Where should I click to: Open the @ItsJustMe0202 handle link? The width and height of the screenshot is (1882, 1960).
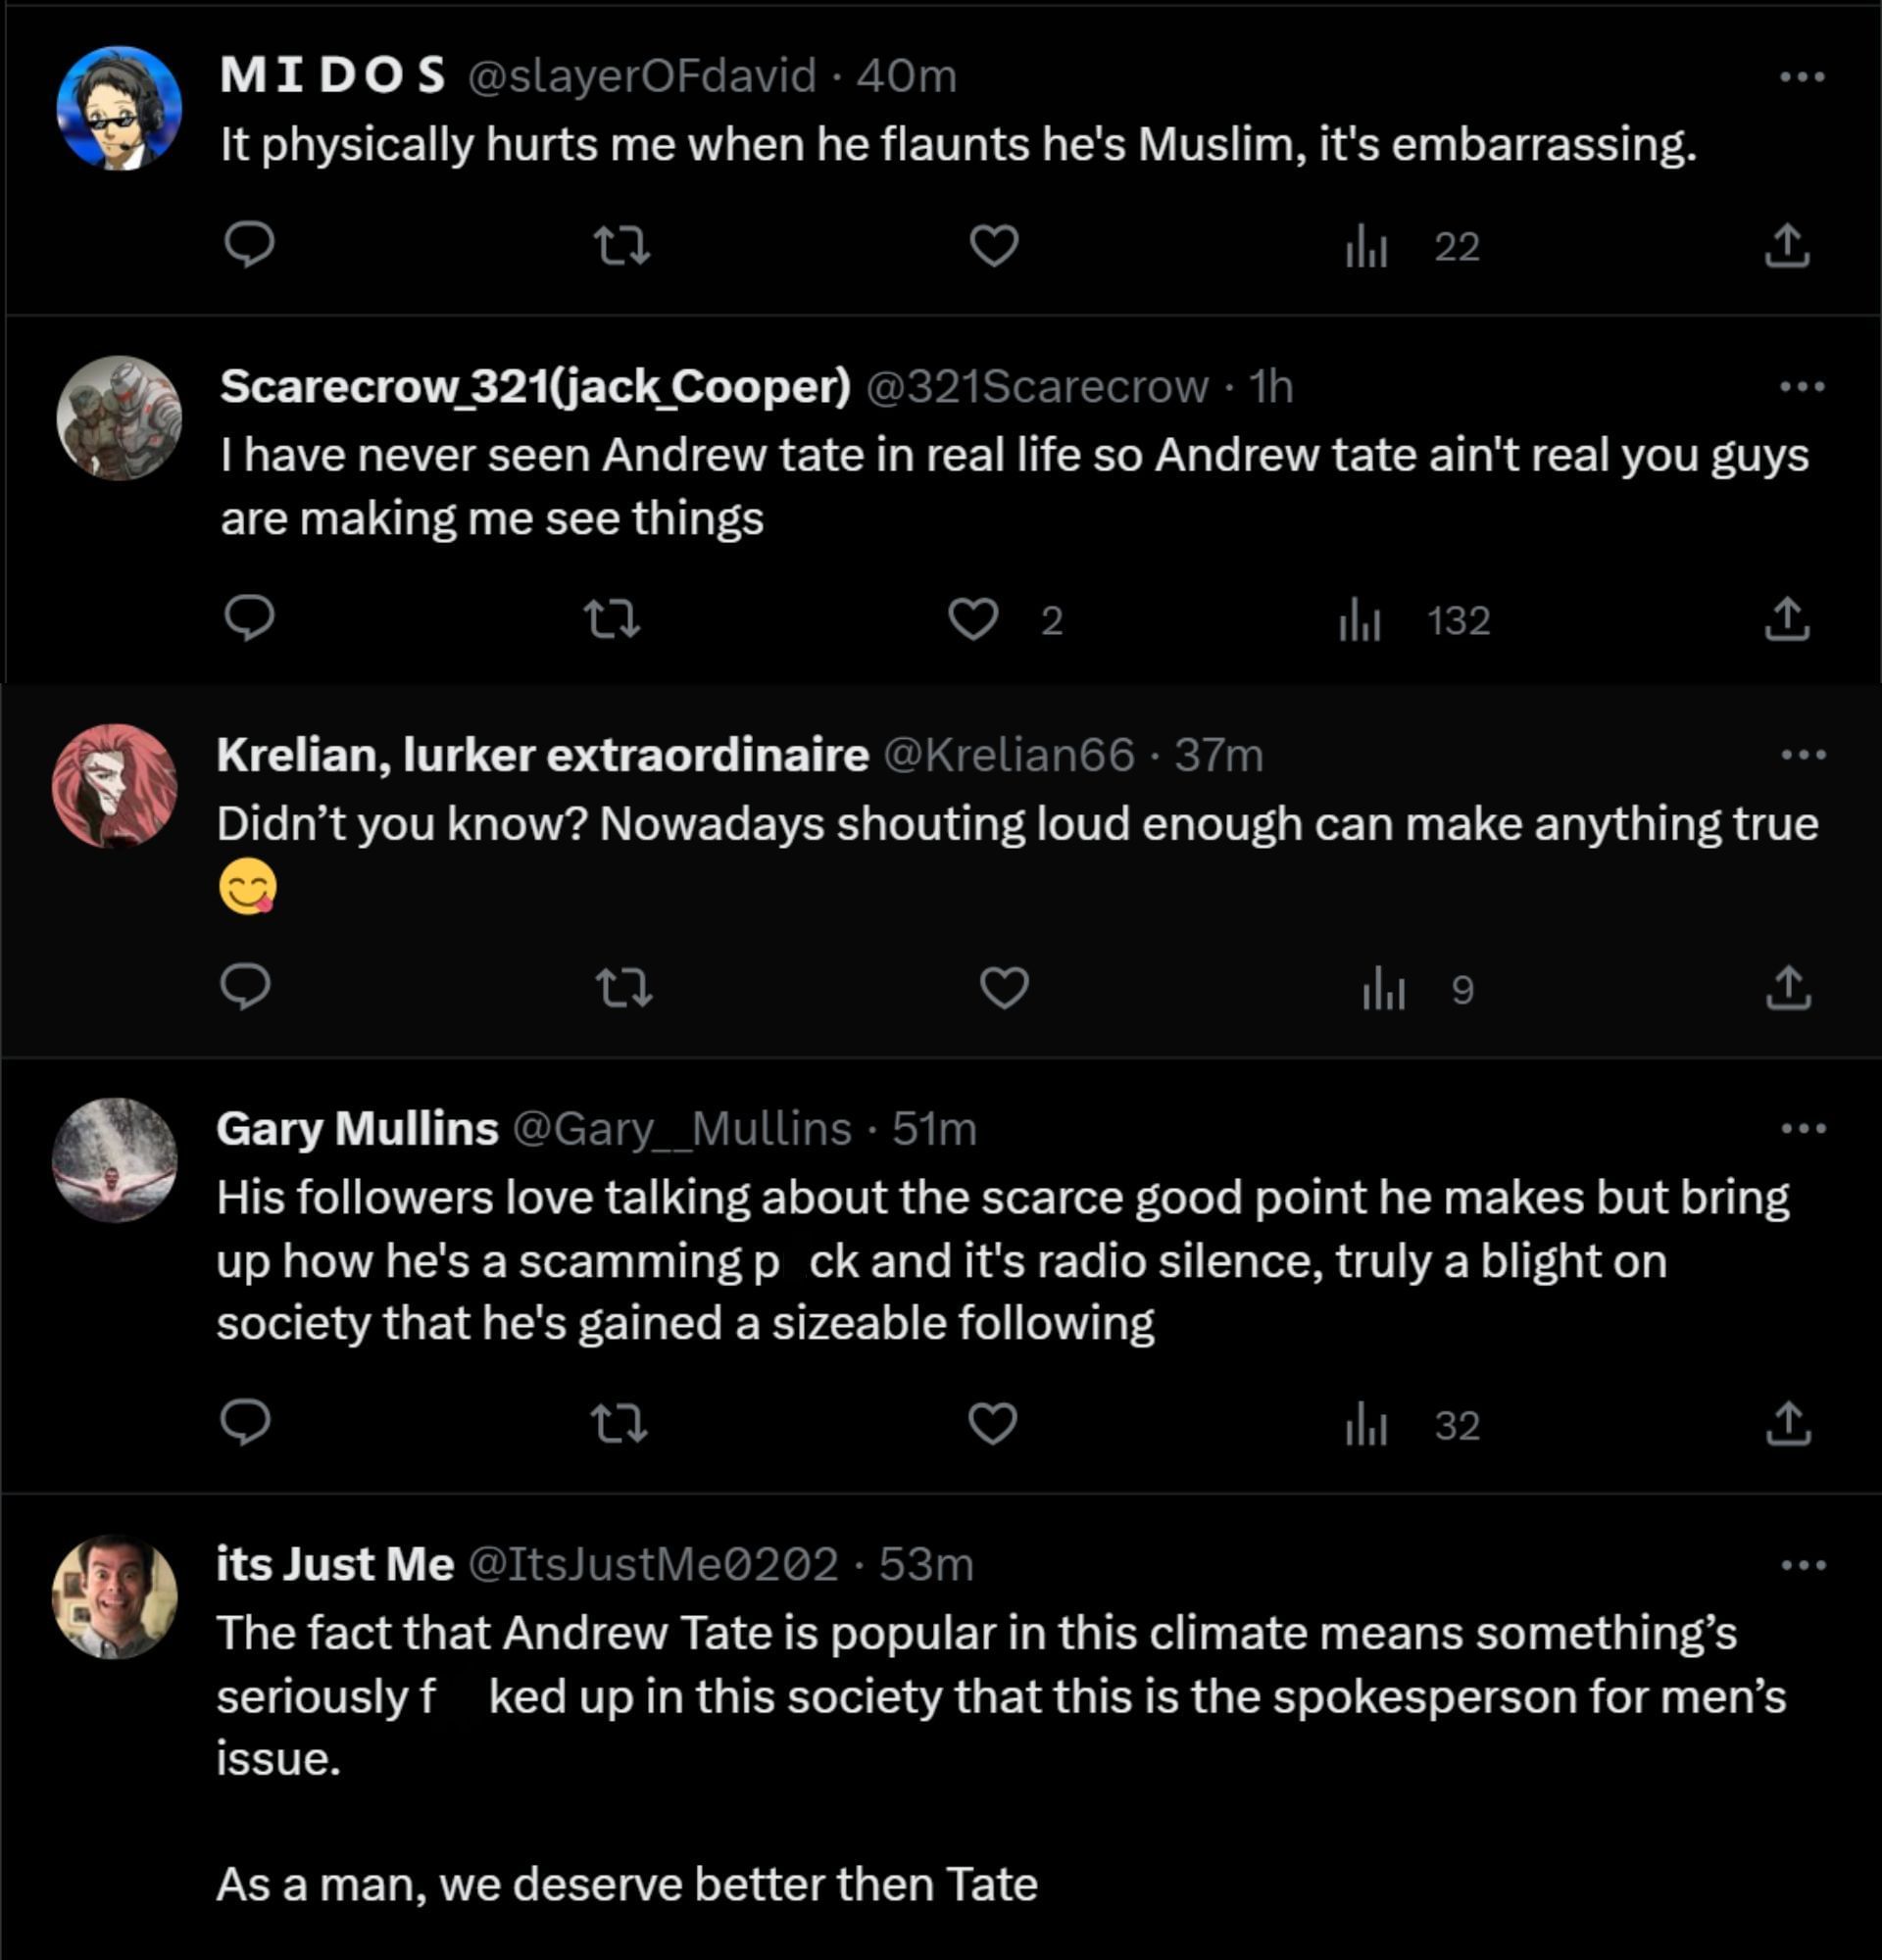click(653, 1564)
